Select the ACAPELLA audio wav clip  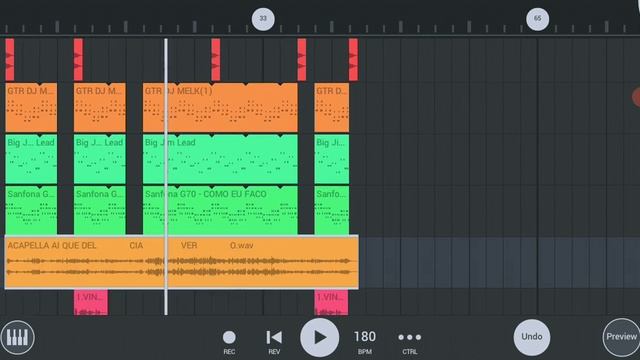pyautogui.click(x=182, y=262)
